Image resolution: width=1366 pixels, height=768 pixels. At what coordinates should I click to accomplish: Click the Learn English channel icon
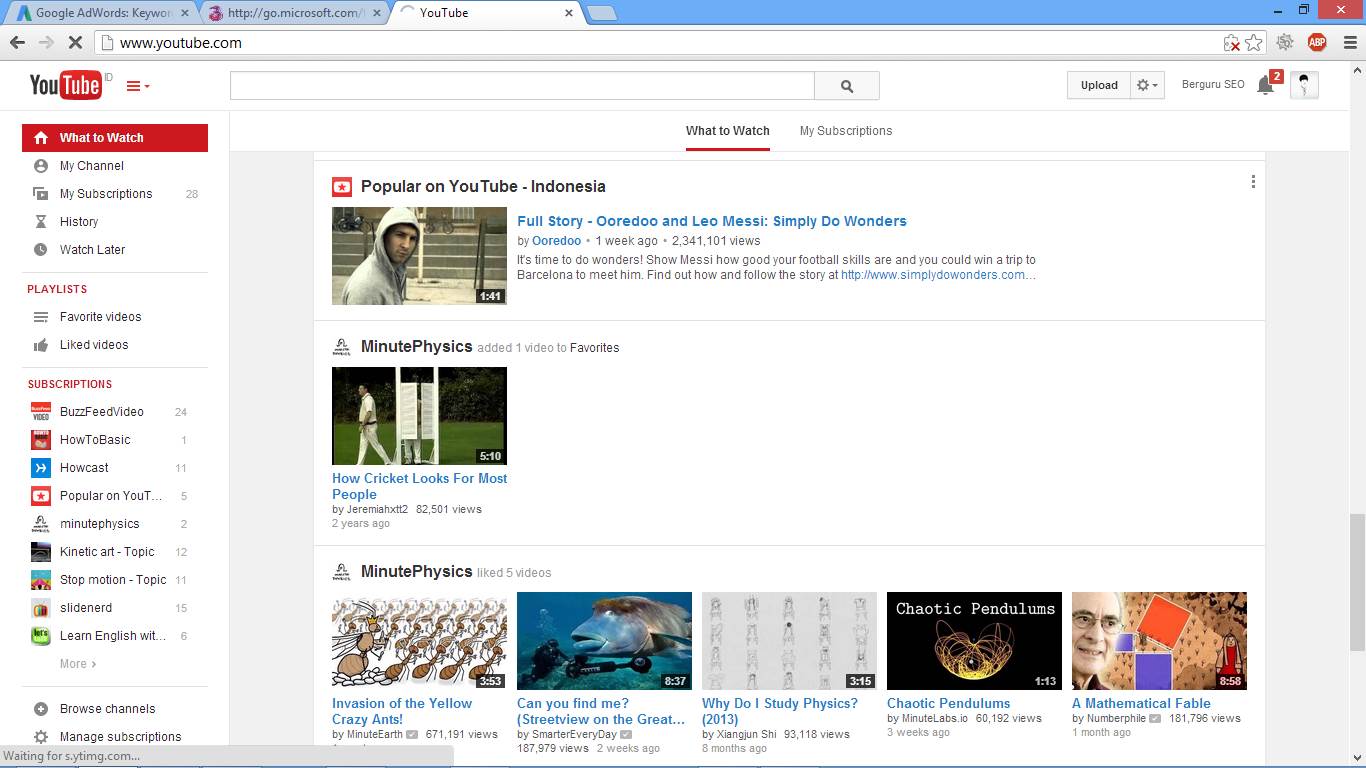click(41, 636)
